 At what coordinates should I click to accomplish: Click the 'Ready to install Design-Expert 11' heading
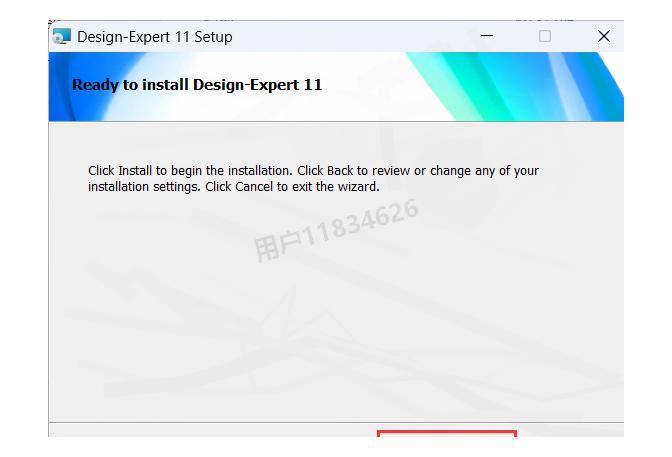tap(197, 85)
